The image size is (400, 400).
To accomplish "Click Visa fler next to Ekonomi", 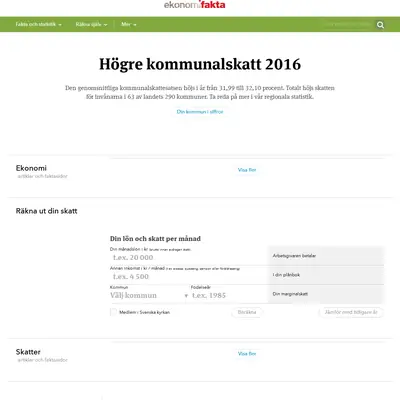I will [247, 170].
